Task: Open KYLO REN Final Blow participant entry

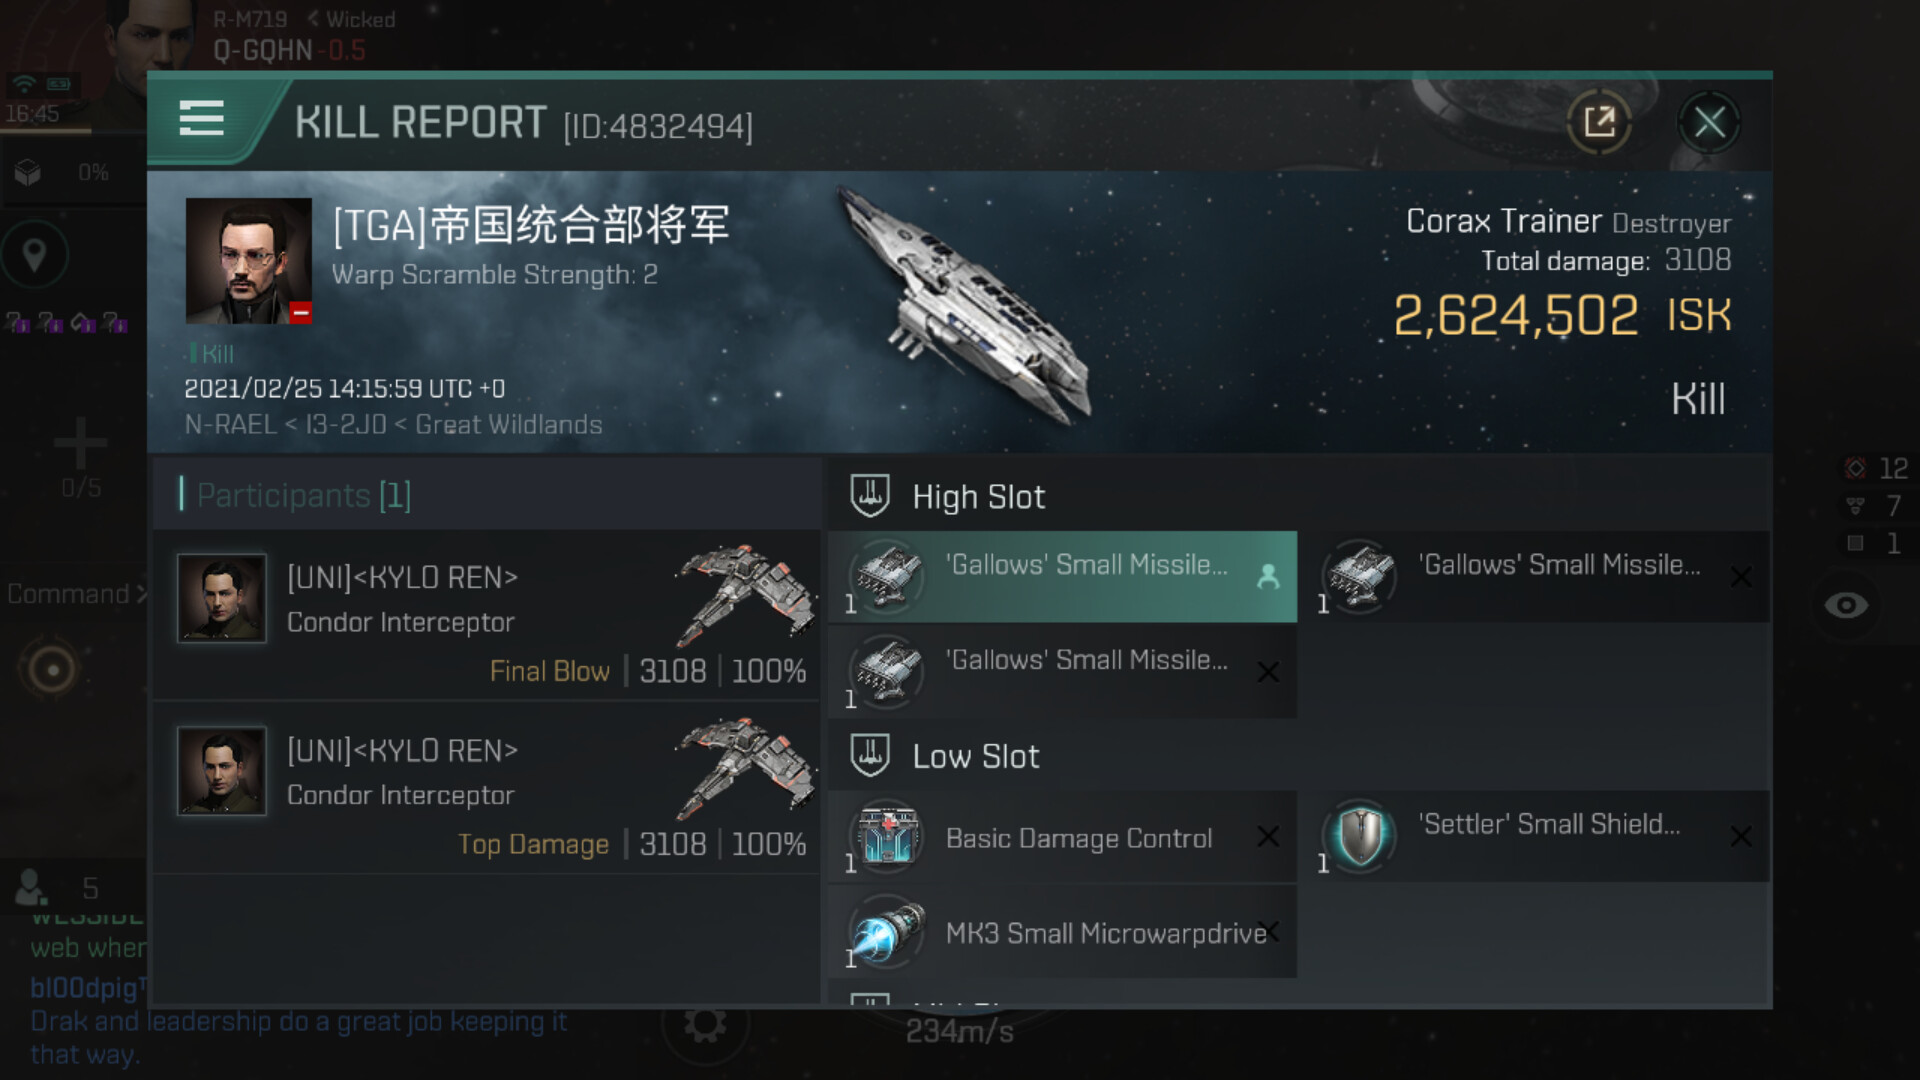Action: click(x=487, y=616)
